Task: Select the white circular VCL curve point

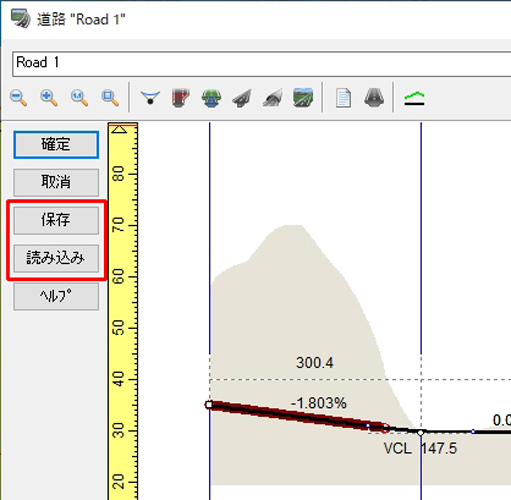Action: point(421,432)
